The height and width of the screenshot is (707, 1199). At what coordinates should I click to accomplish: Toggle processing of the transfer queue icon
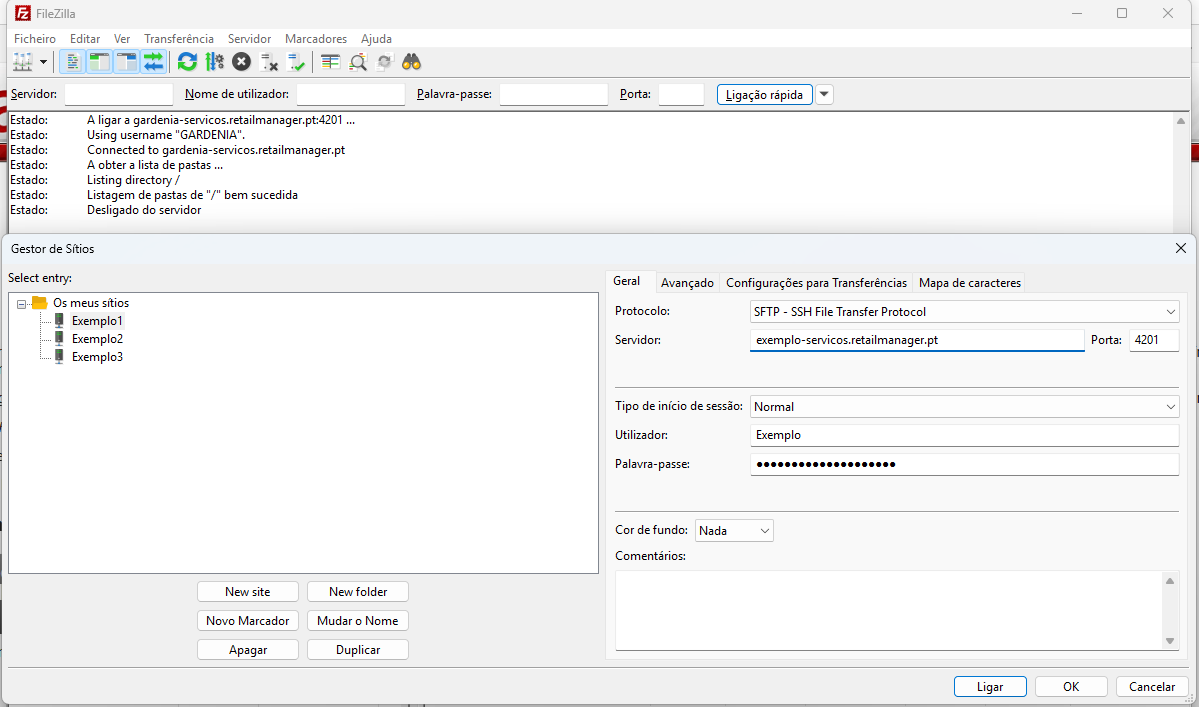215,62
